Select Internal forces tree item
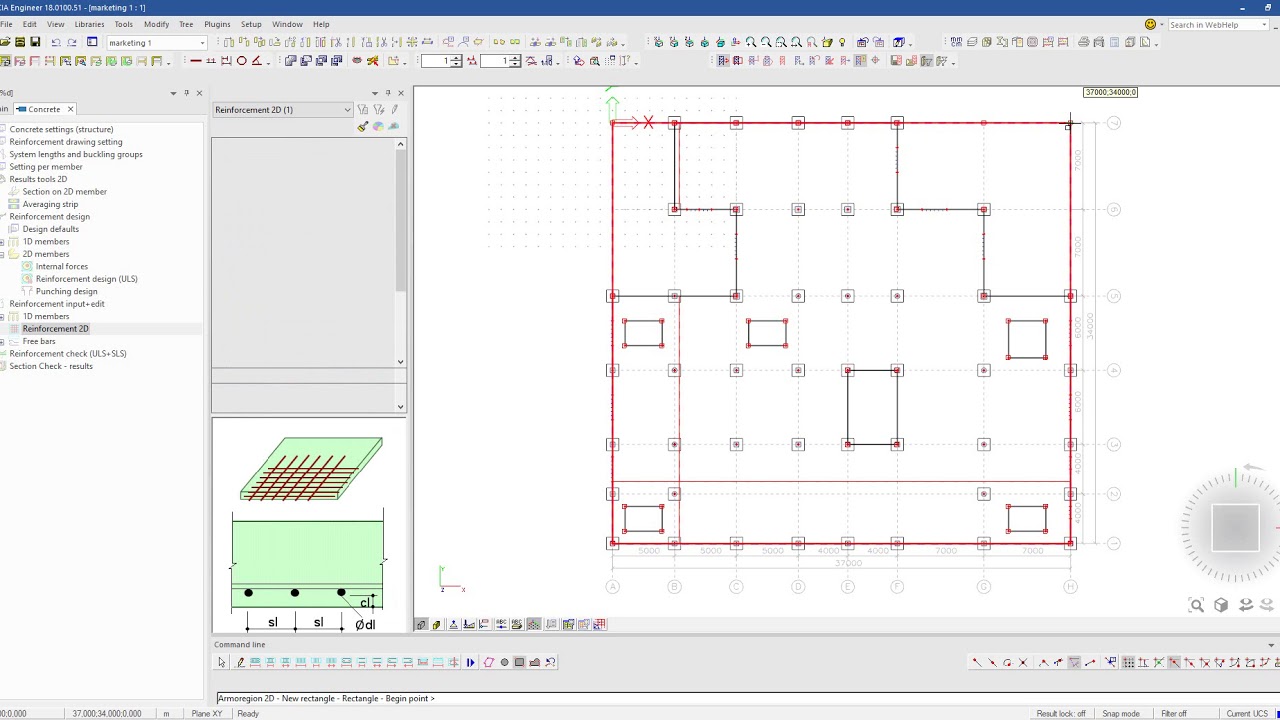The width and height of the screenshot is (1280, 720). click(62, 267)
